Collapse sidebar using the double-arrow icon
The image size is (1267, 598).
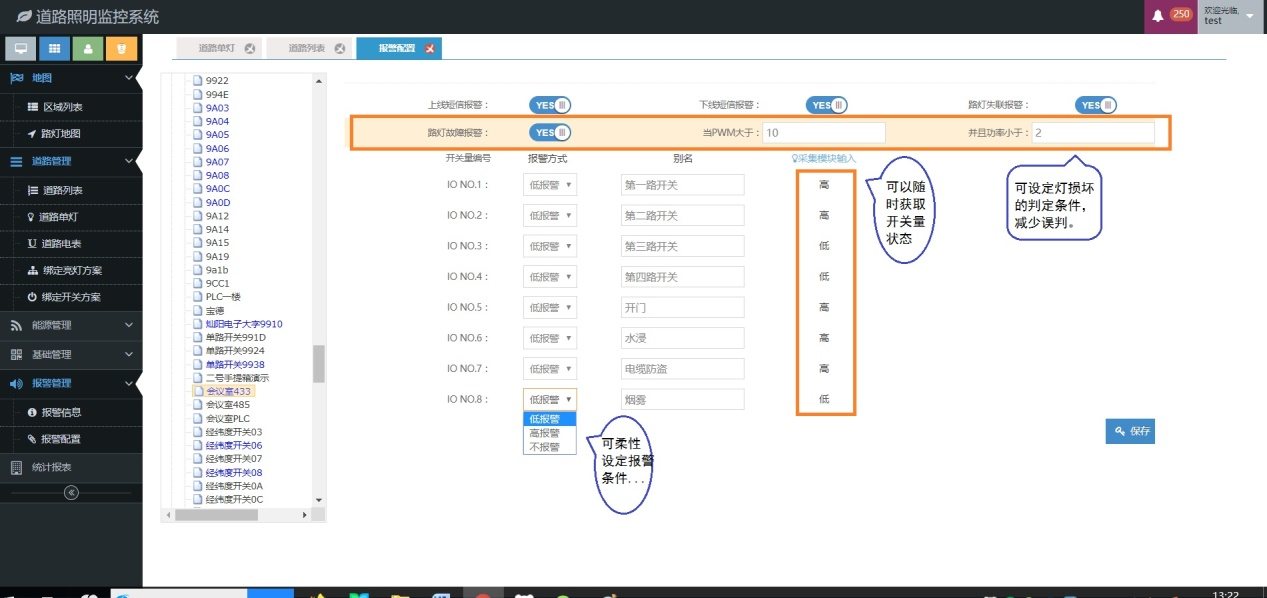pos(71,492)
